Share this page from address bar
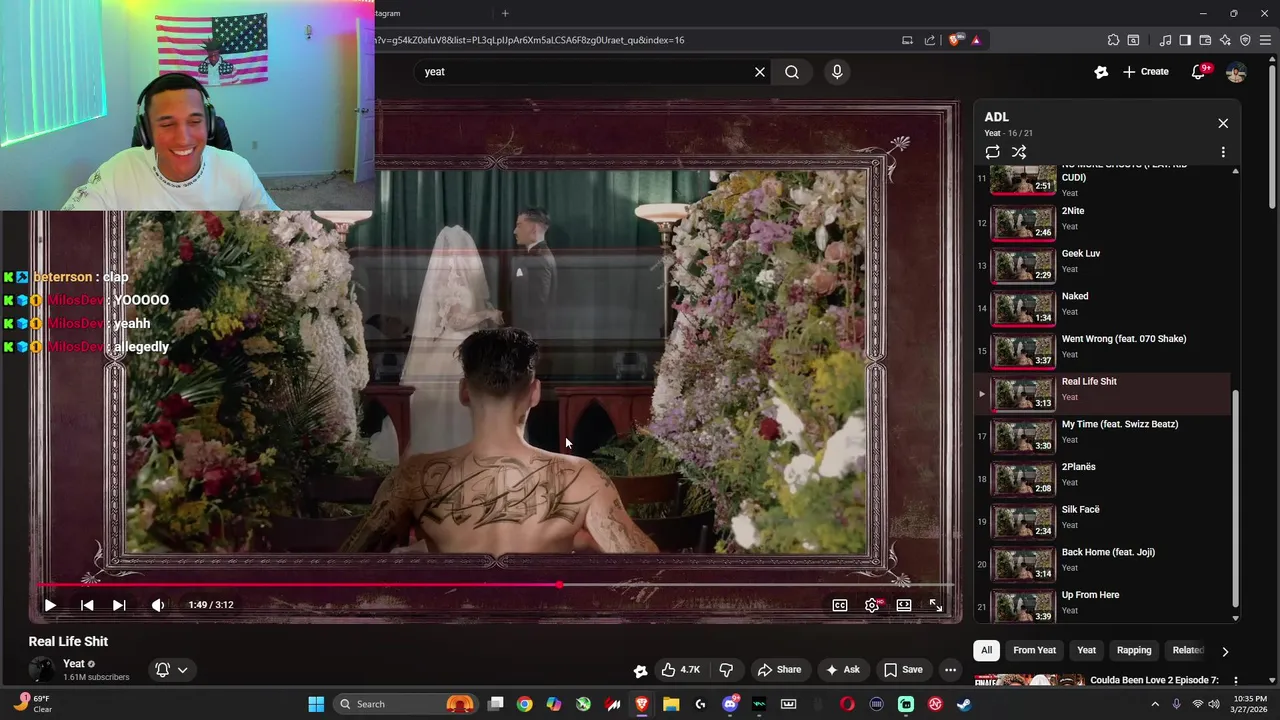1280x720 pixels. tap(930, 40)
